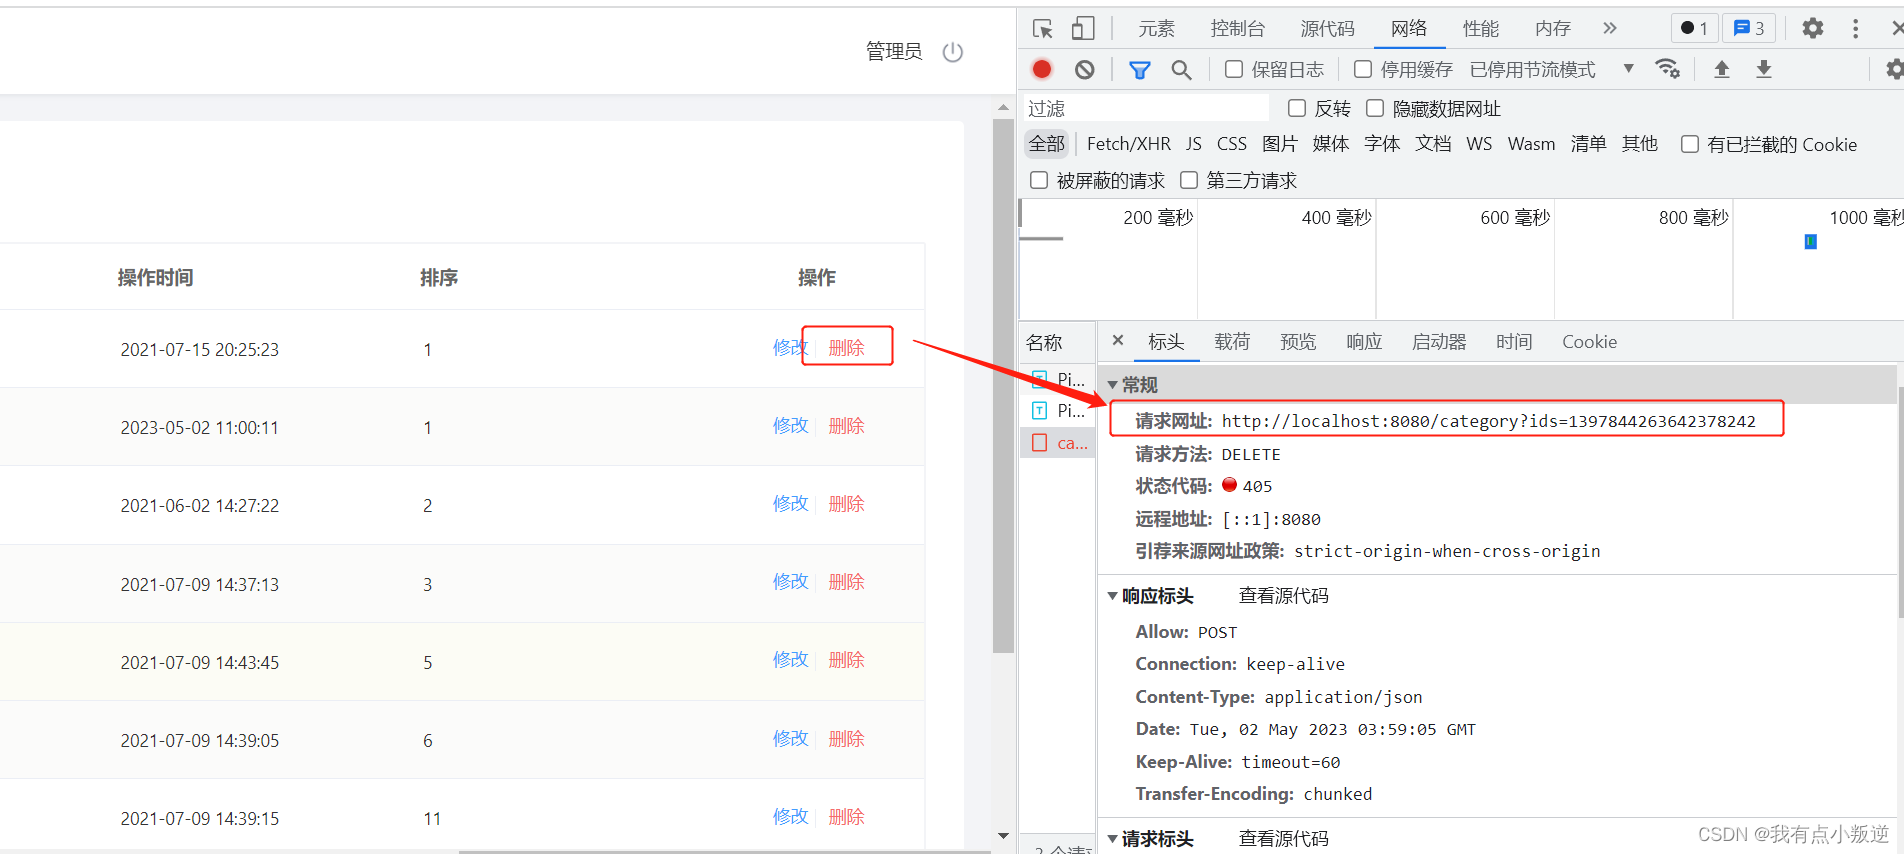Image resolution: width=1904 pixels, height=854 pixels.
Task: Open the errors counter showing 1
Action: 1694,28
